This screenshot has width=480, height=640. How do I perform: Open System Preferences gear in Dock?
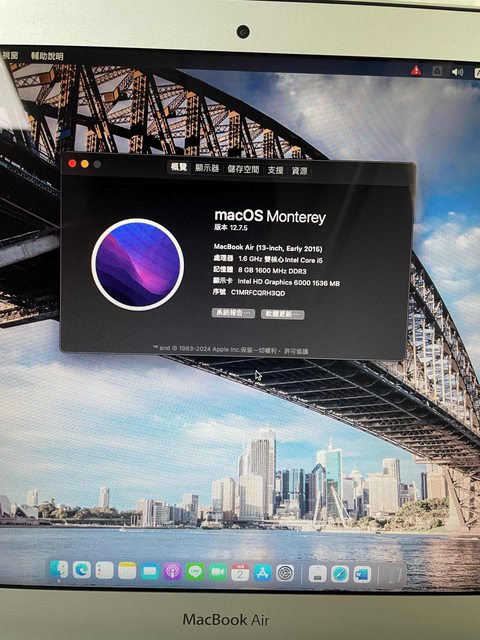pos(285,573)
